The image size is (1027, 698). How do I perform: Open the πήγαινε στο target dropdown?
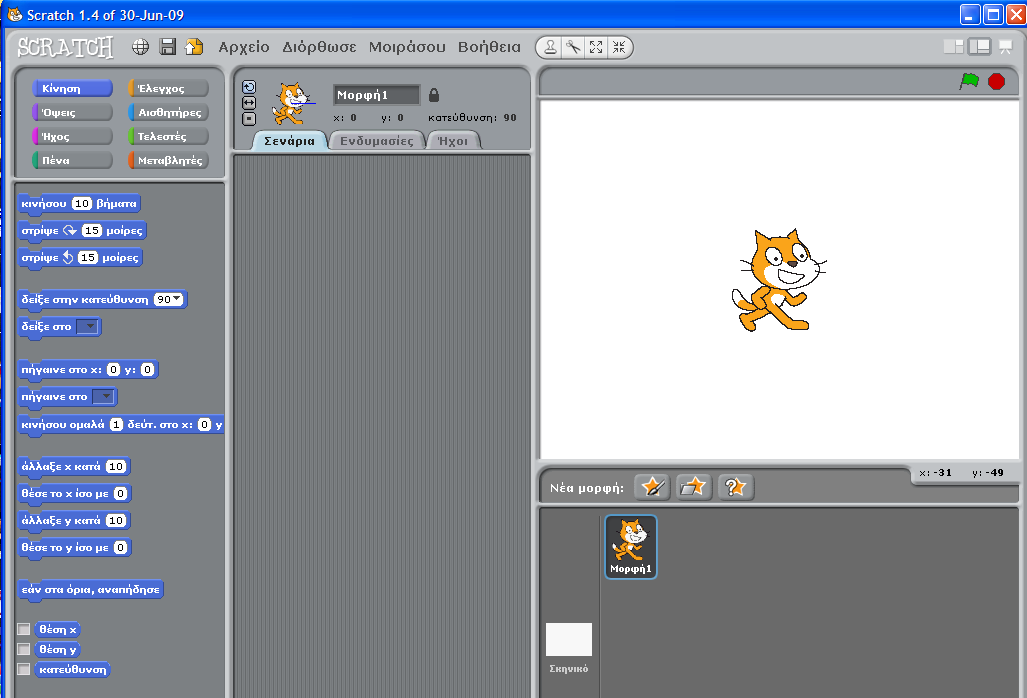tap(103, 396)
